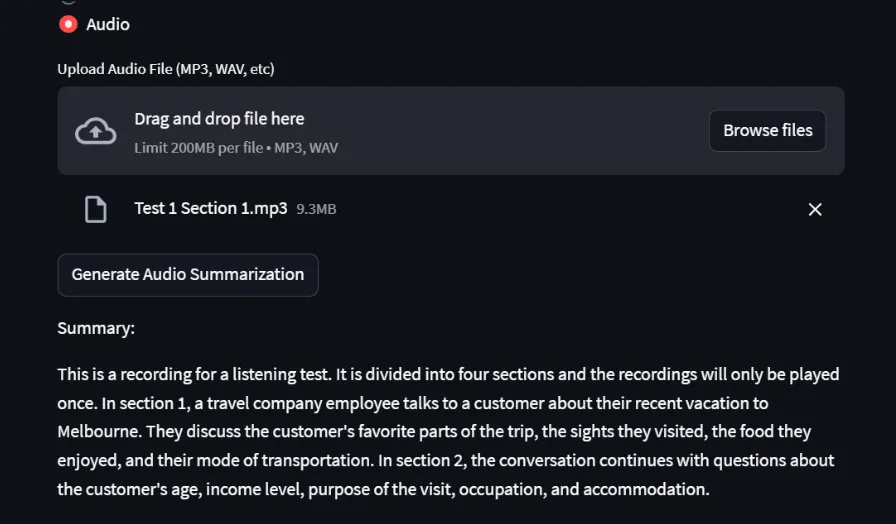
Task: Click the "Summary:" heading
Action: (x=96, y=328)
